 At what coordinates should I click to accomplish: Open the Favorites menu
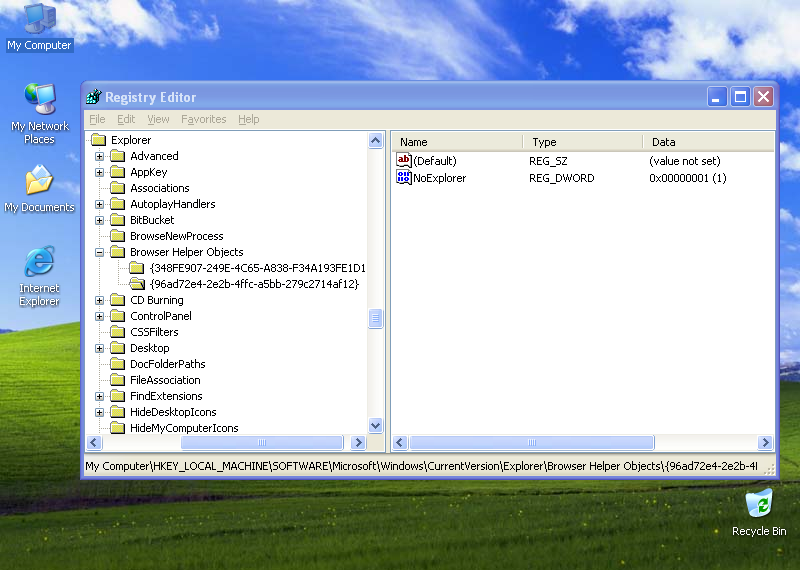pos(203,119)
